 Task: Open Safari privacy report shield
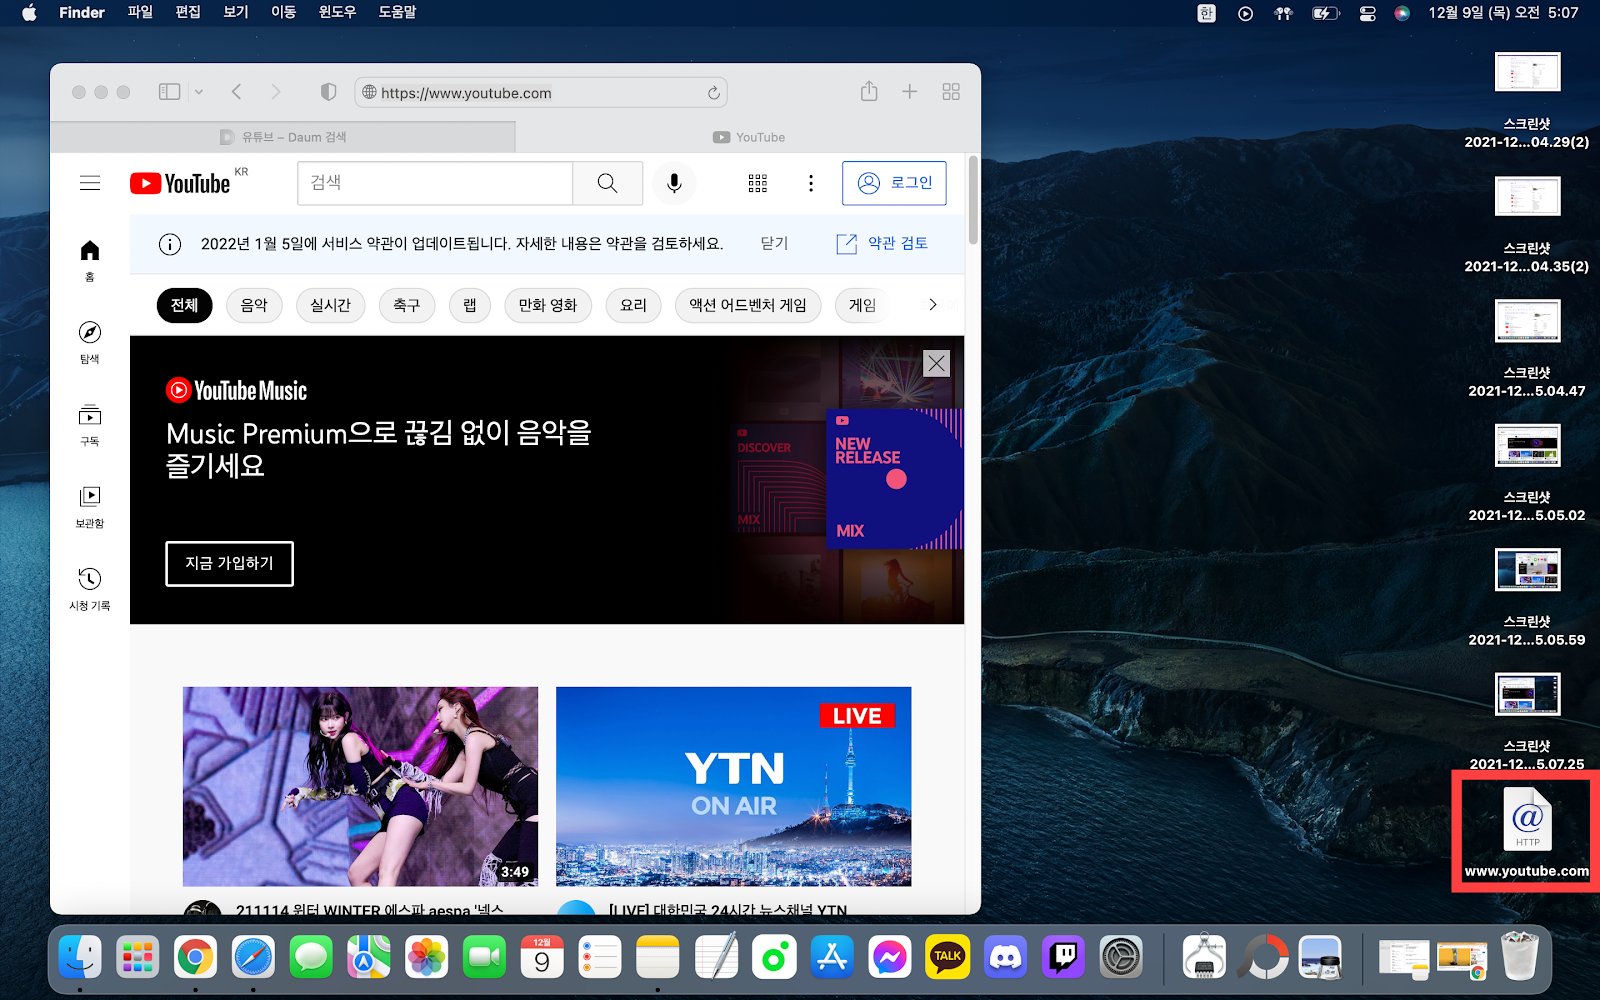(x=328, y=92)
